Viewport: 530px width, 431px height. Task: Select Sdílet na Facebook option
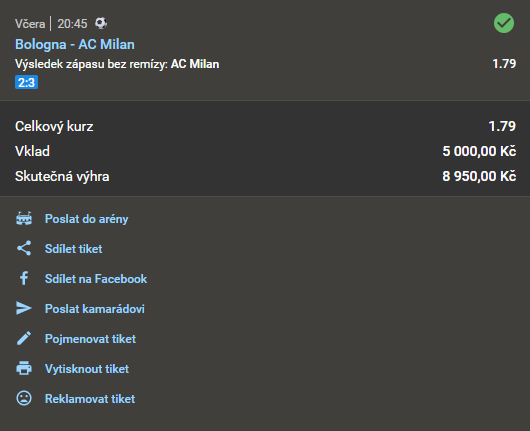96,279
